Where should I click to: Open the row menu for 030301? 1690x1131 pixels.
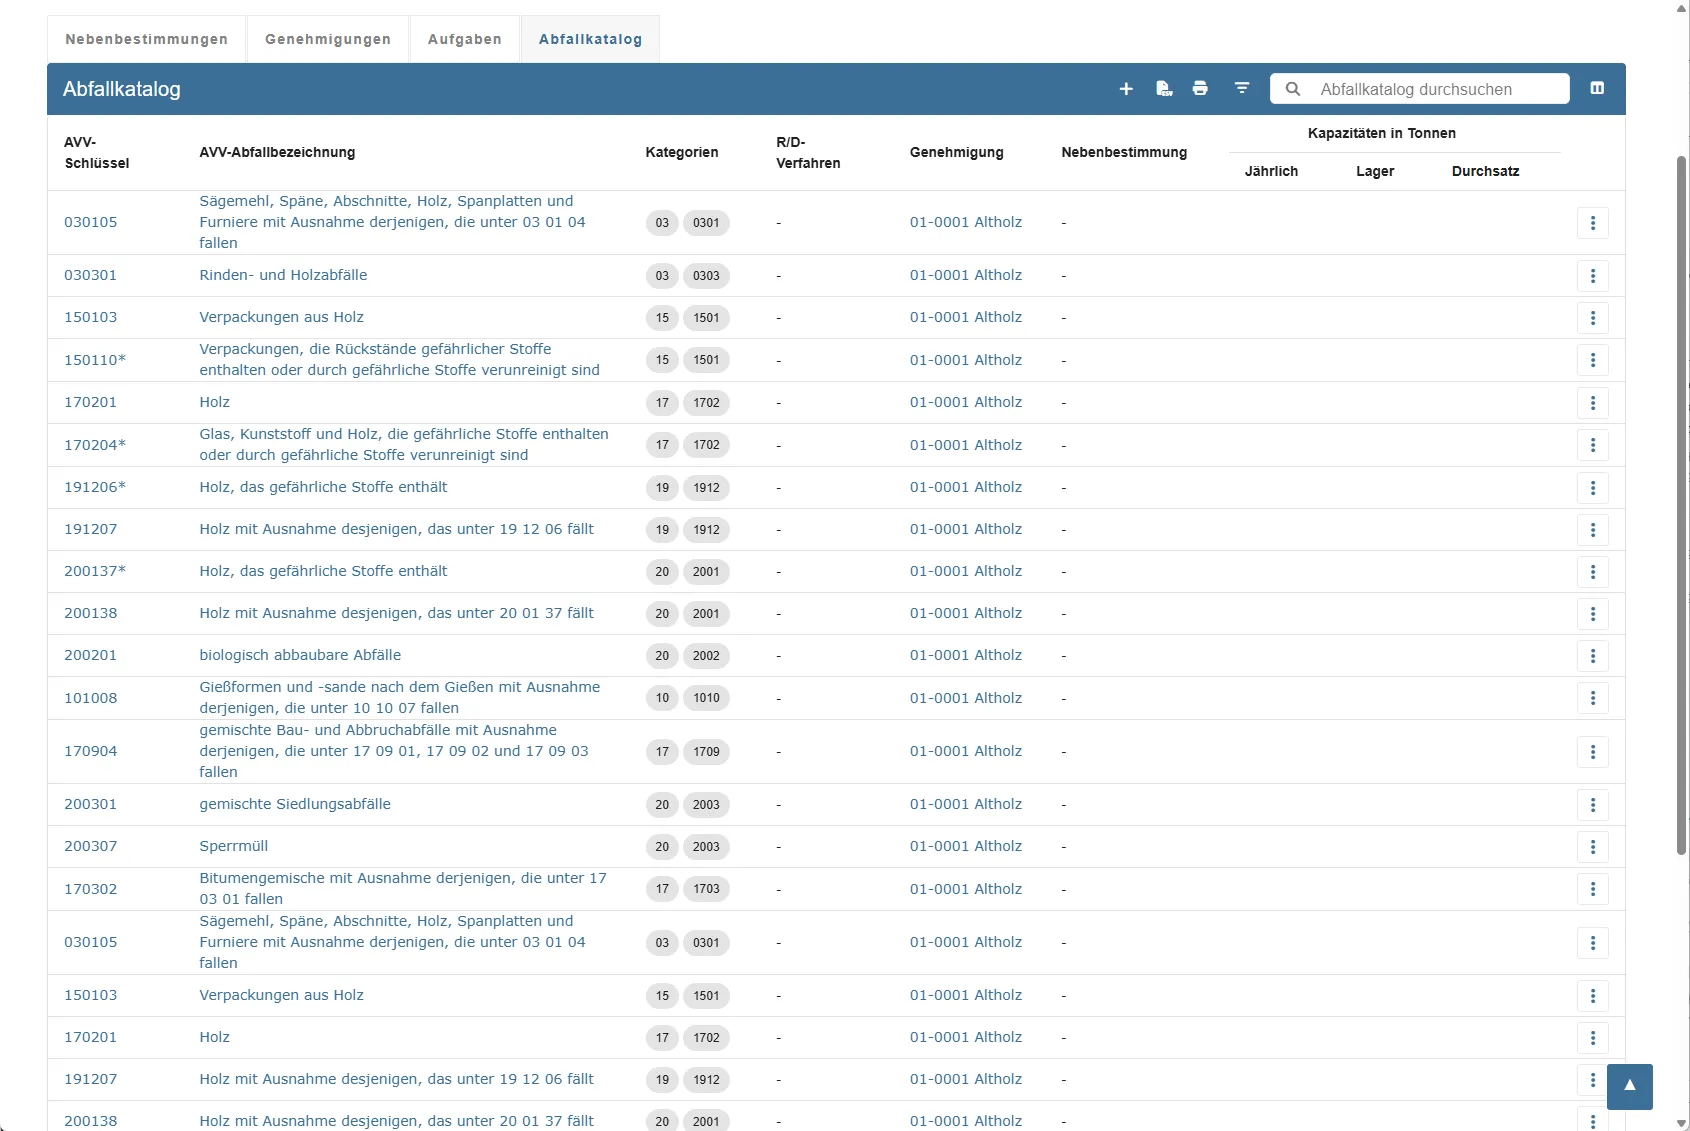[1593, 276]
